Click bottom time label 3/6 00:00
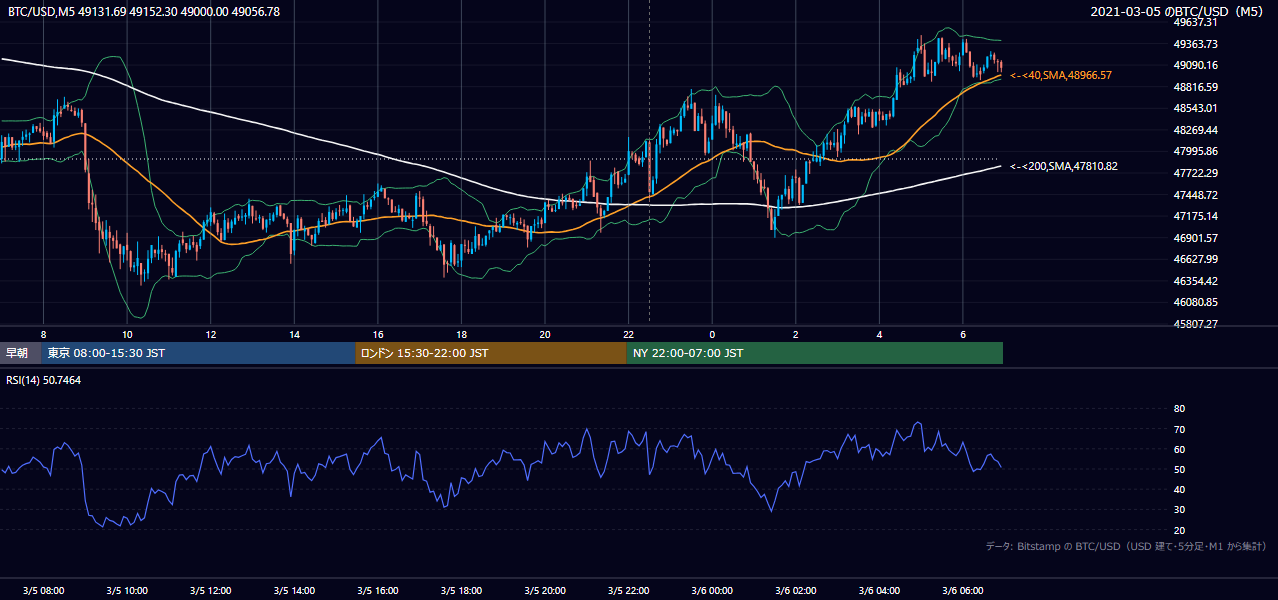Screen dimensions: 1278x600 tap(712, 591)
